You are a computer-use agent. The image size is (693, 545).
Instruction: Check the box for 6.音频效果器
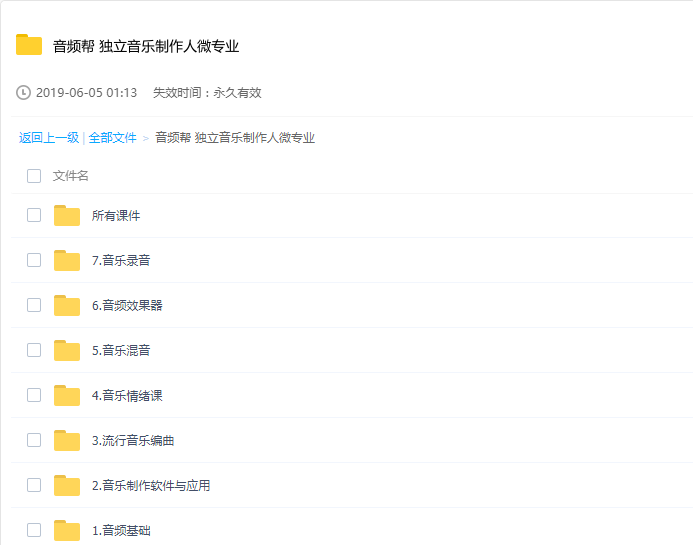[x=34, y=305]
